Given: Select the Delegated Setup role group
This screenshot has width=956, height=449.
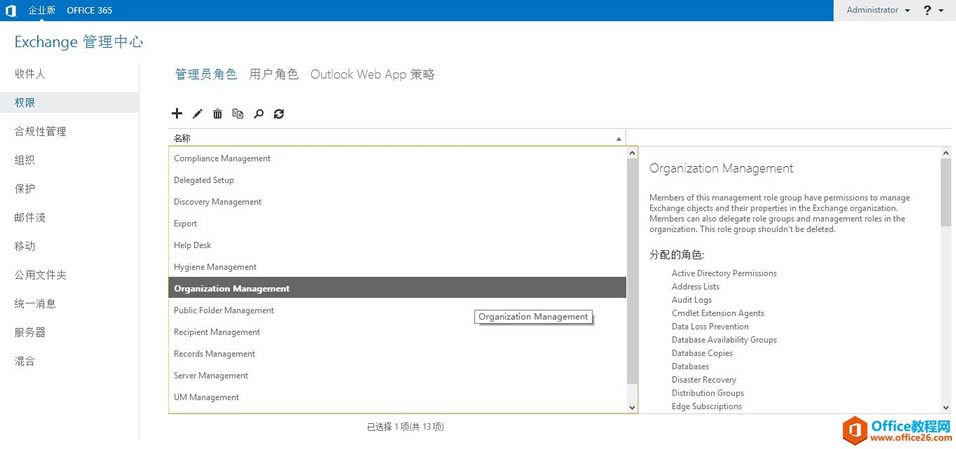Looking at the screenshot, I should click(398, 180).
